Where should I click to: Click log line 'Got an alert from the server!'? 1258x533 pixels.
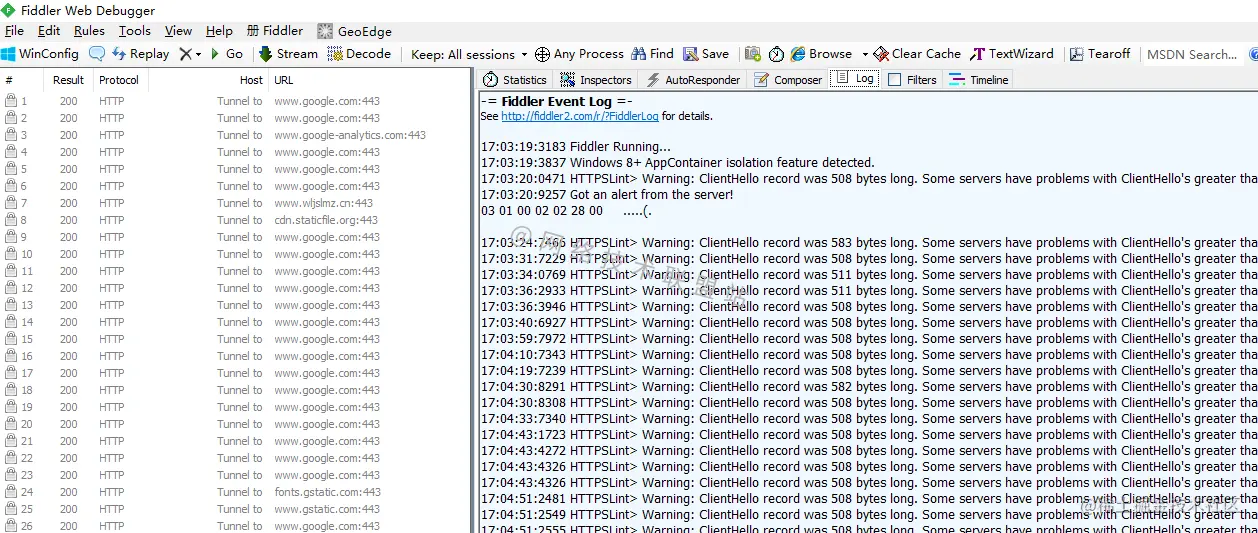click(607, 195)
